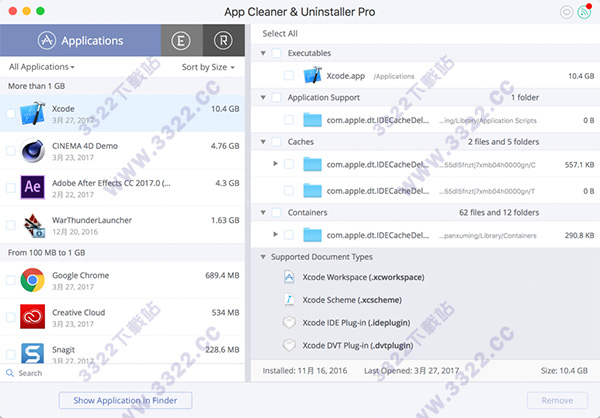Collapse the Containers section
Image resolution: width=600 pixels, height=418 pixels.
[263, 212]
